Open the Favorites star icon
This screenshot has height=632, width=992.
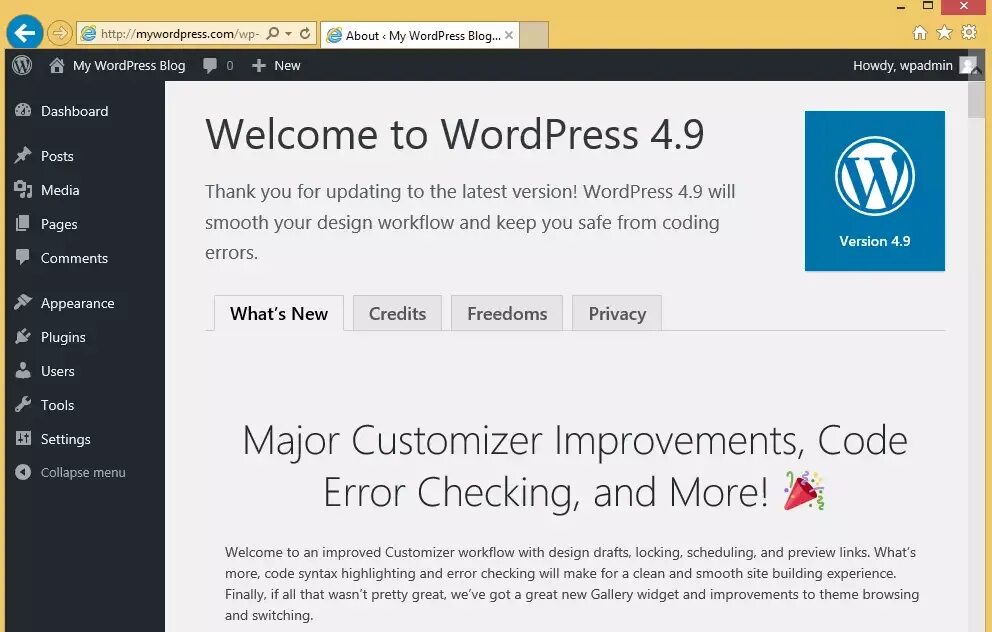coord(945,32)
